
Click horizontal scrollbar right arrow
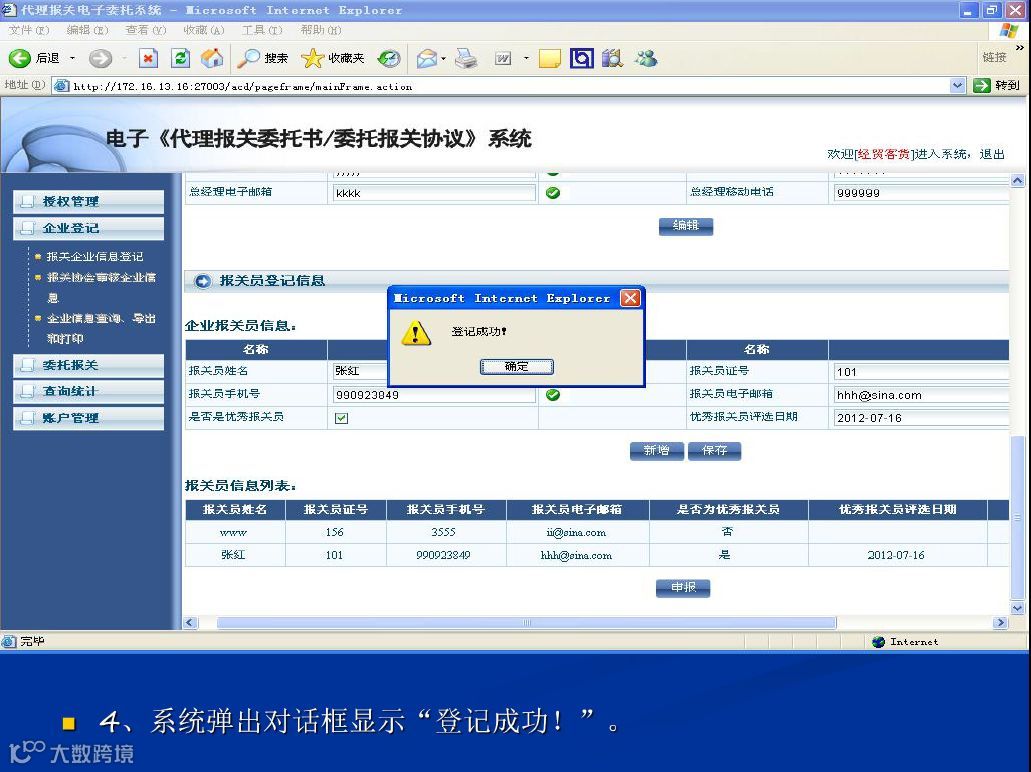1000,623
